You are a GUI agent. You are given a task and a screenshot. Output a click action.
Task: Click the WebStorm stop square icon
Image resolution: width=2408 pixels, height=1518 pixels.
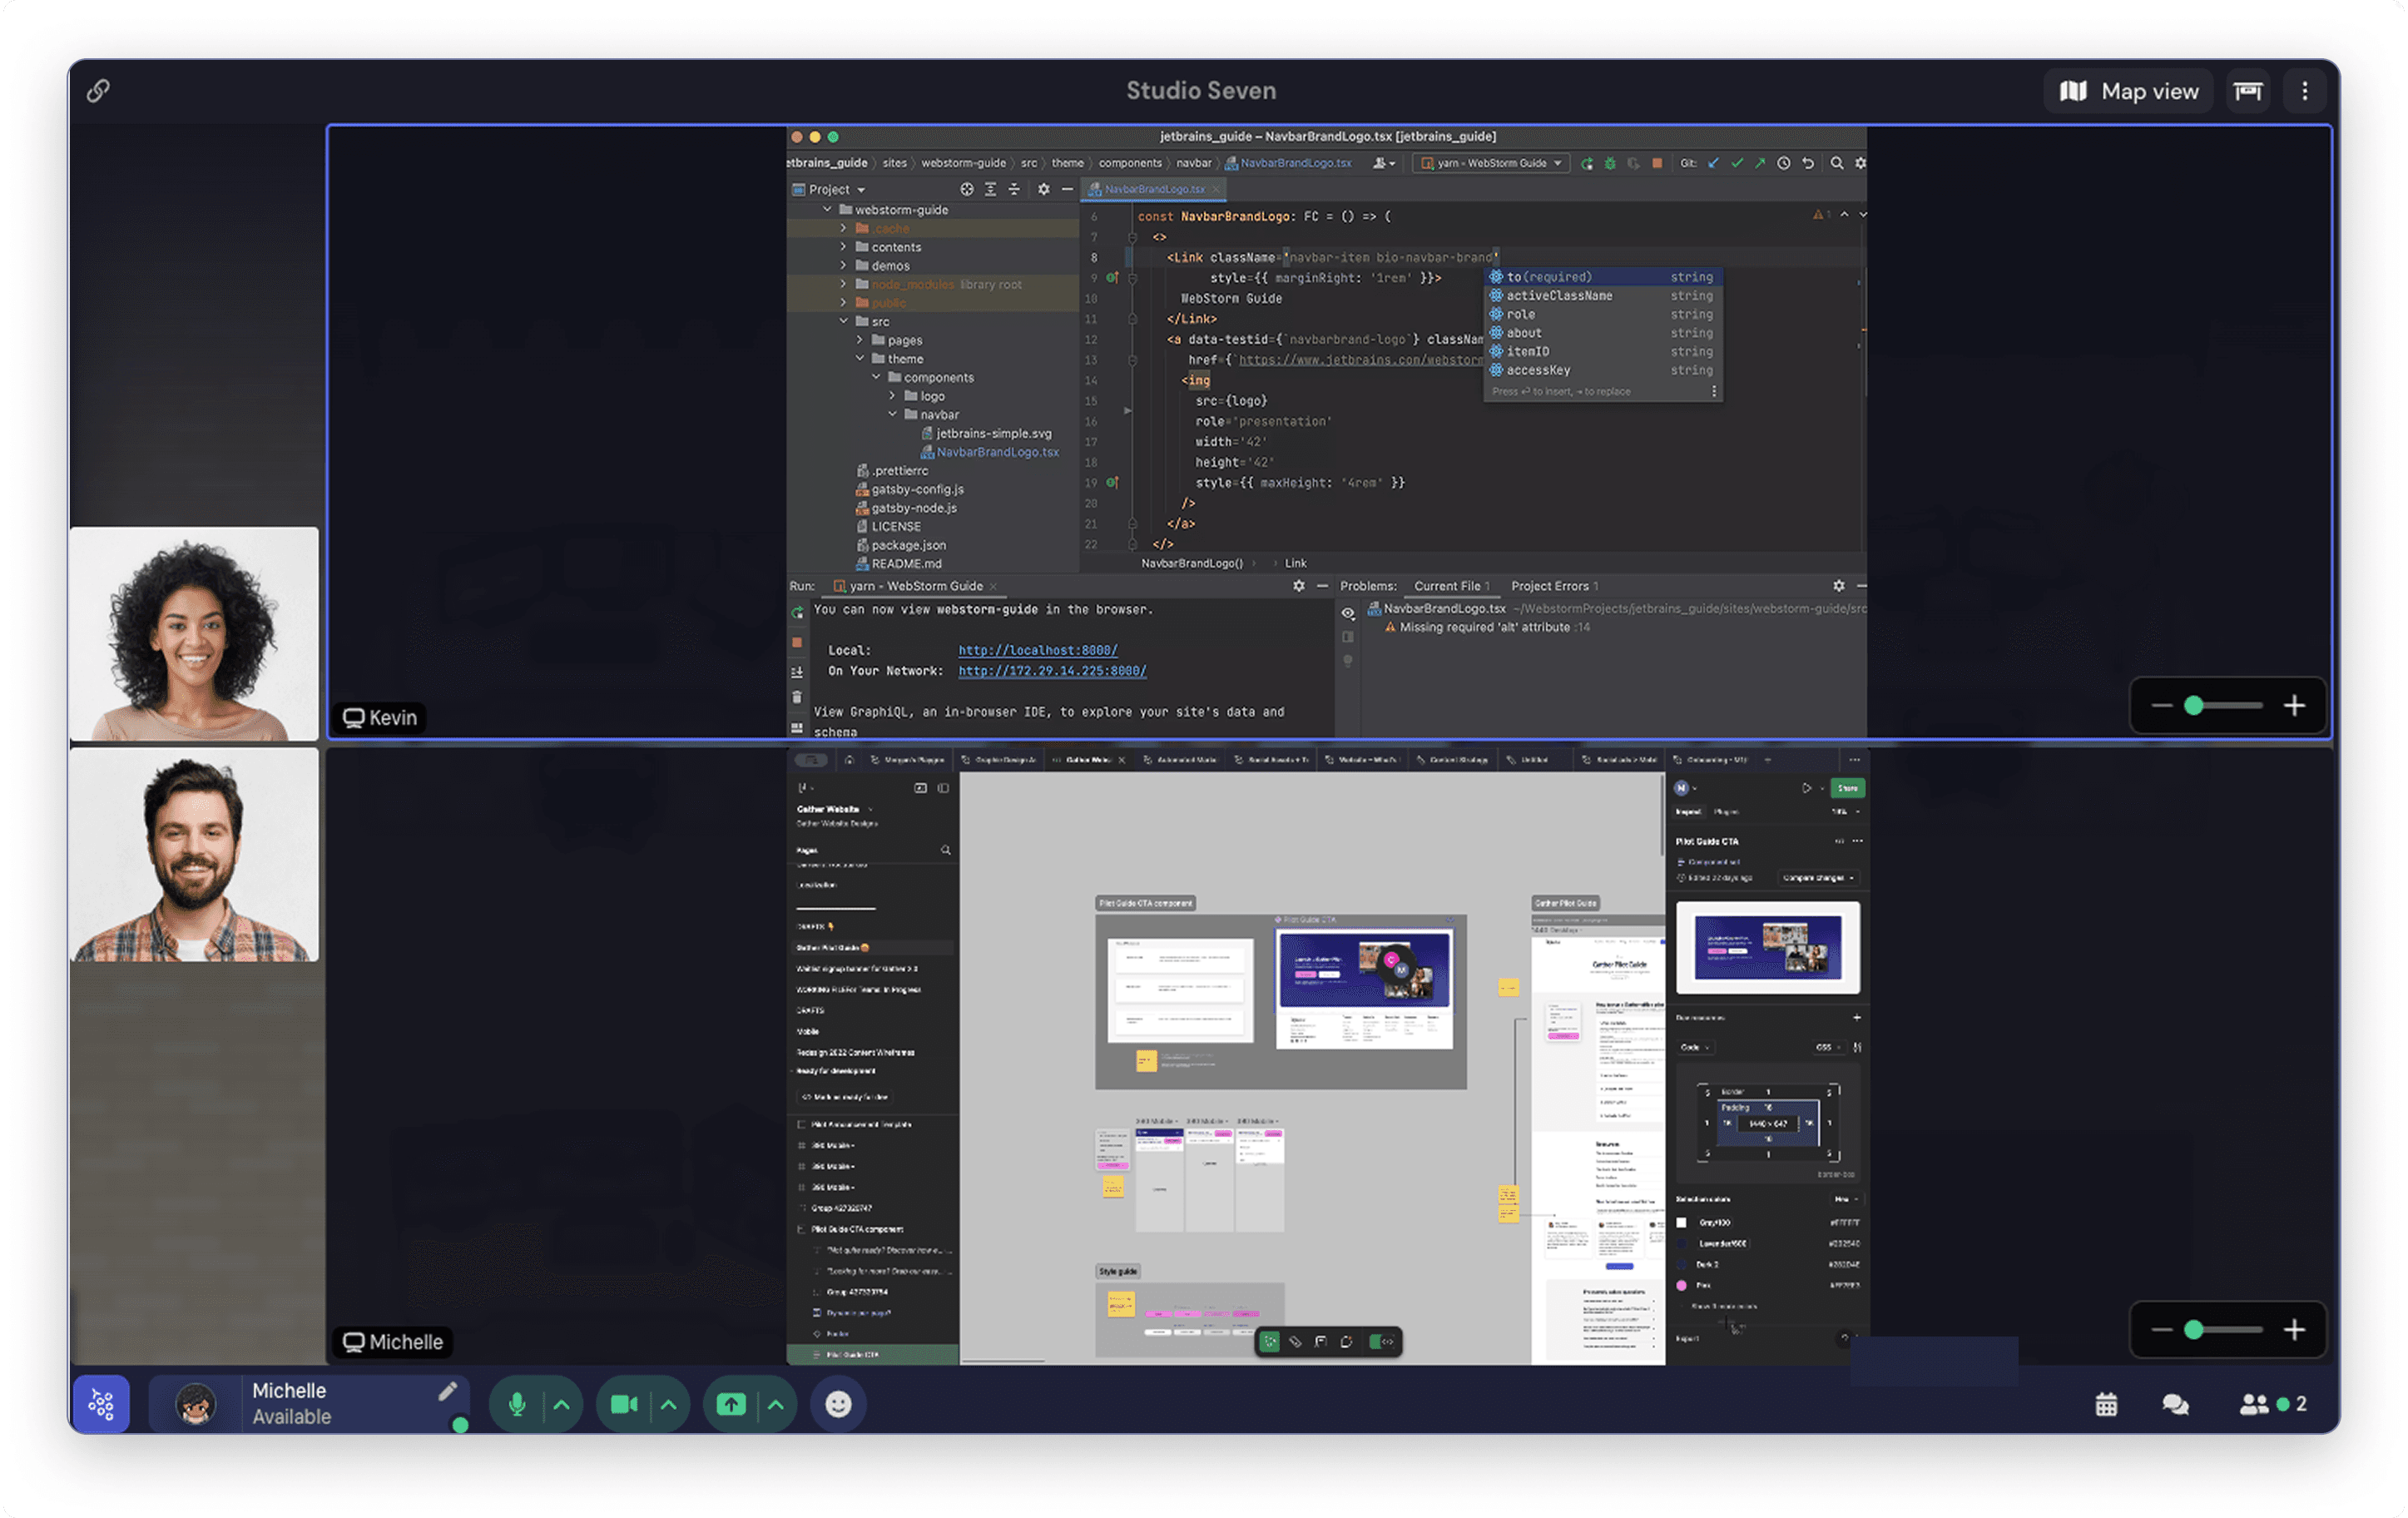click(1657, 163)
